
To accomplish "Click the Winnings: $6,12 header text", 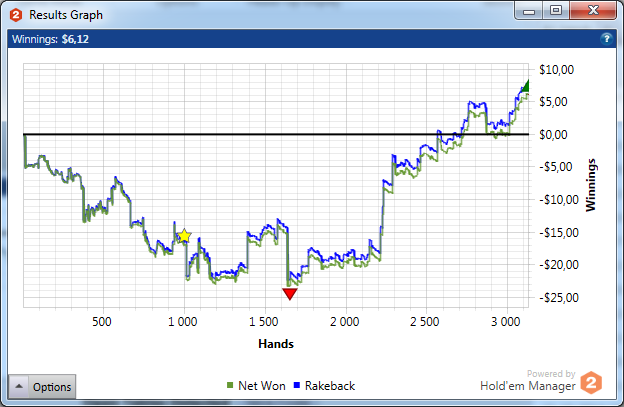I will [51, 39].
